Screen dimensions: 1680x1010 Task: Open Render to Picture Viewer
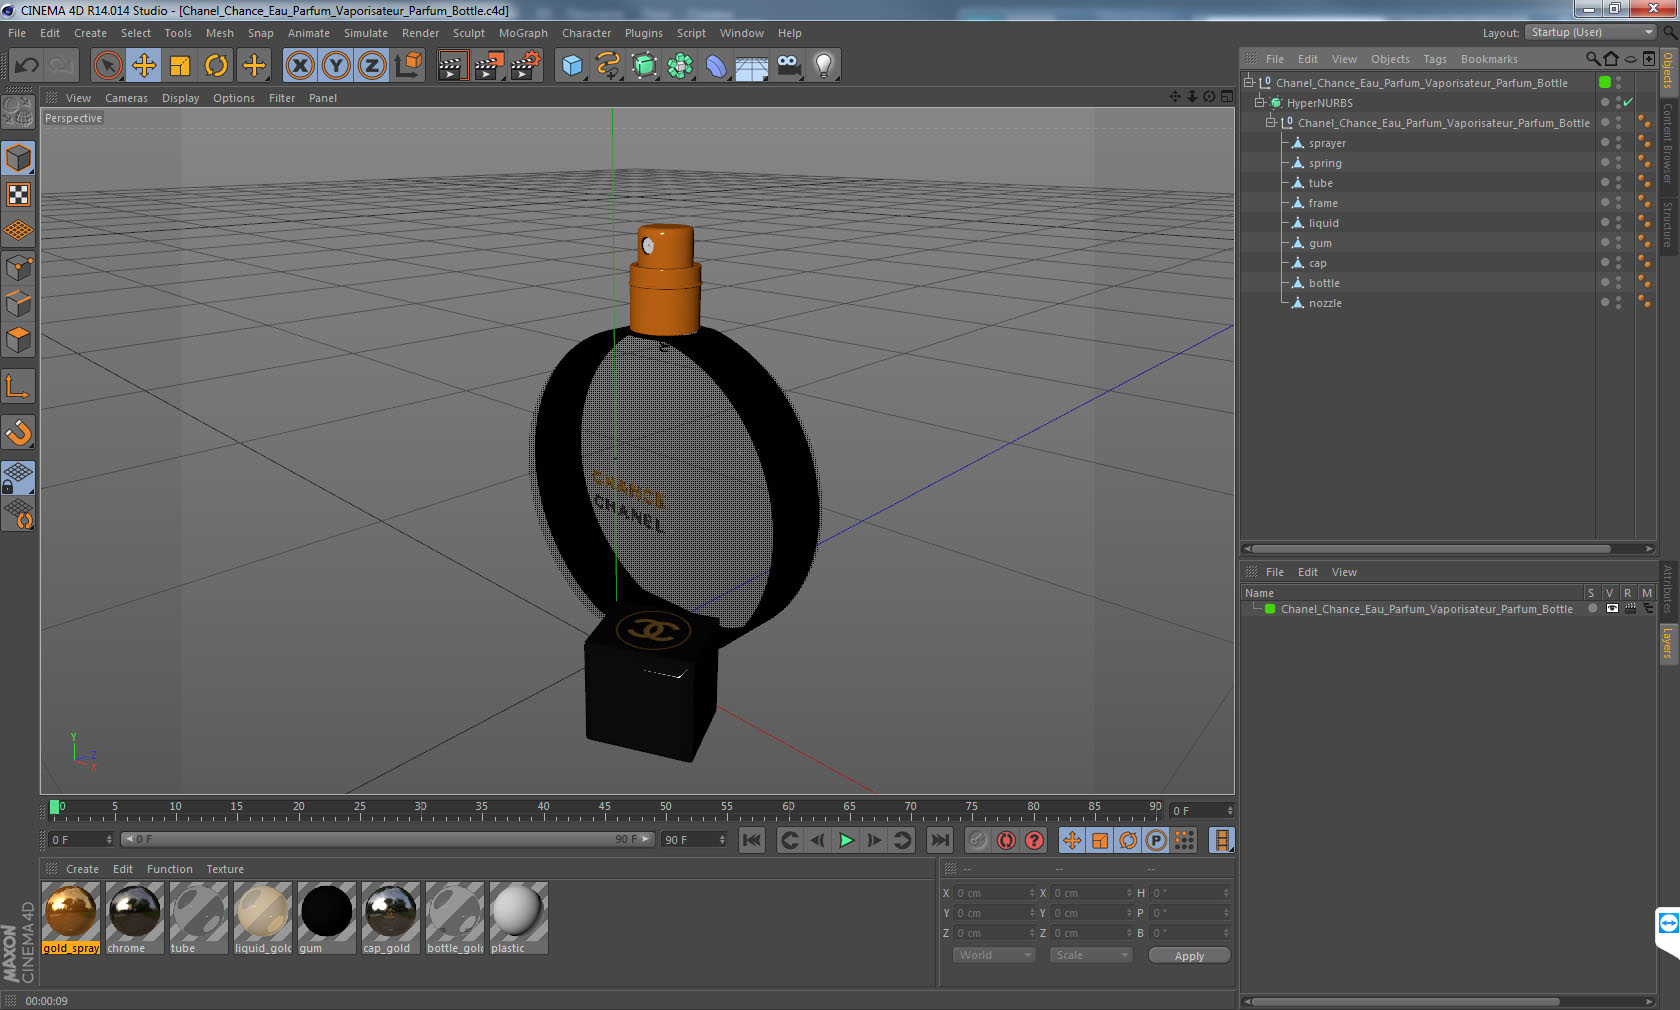point(488,66)
